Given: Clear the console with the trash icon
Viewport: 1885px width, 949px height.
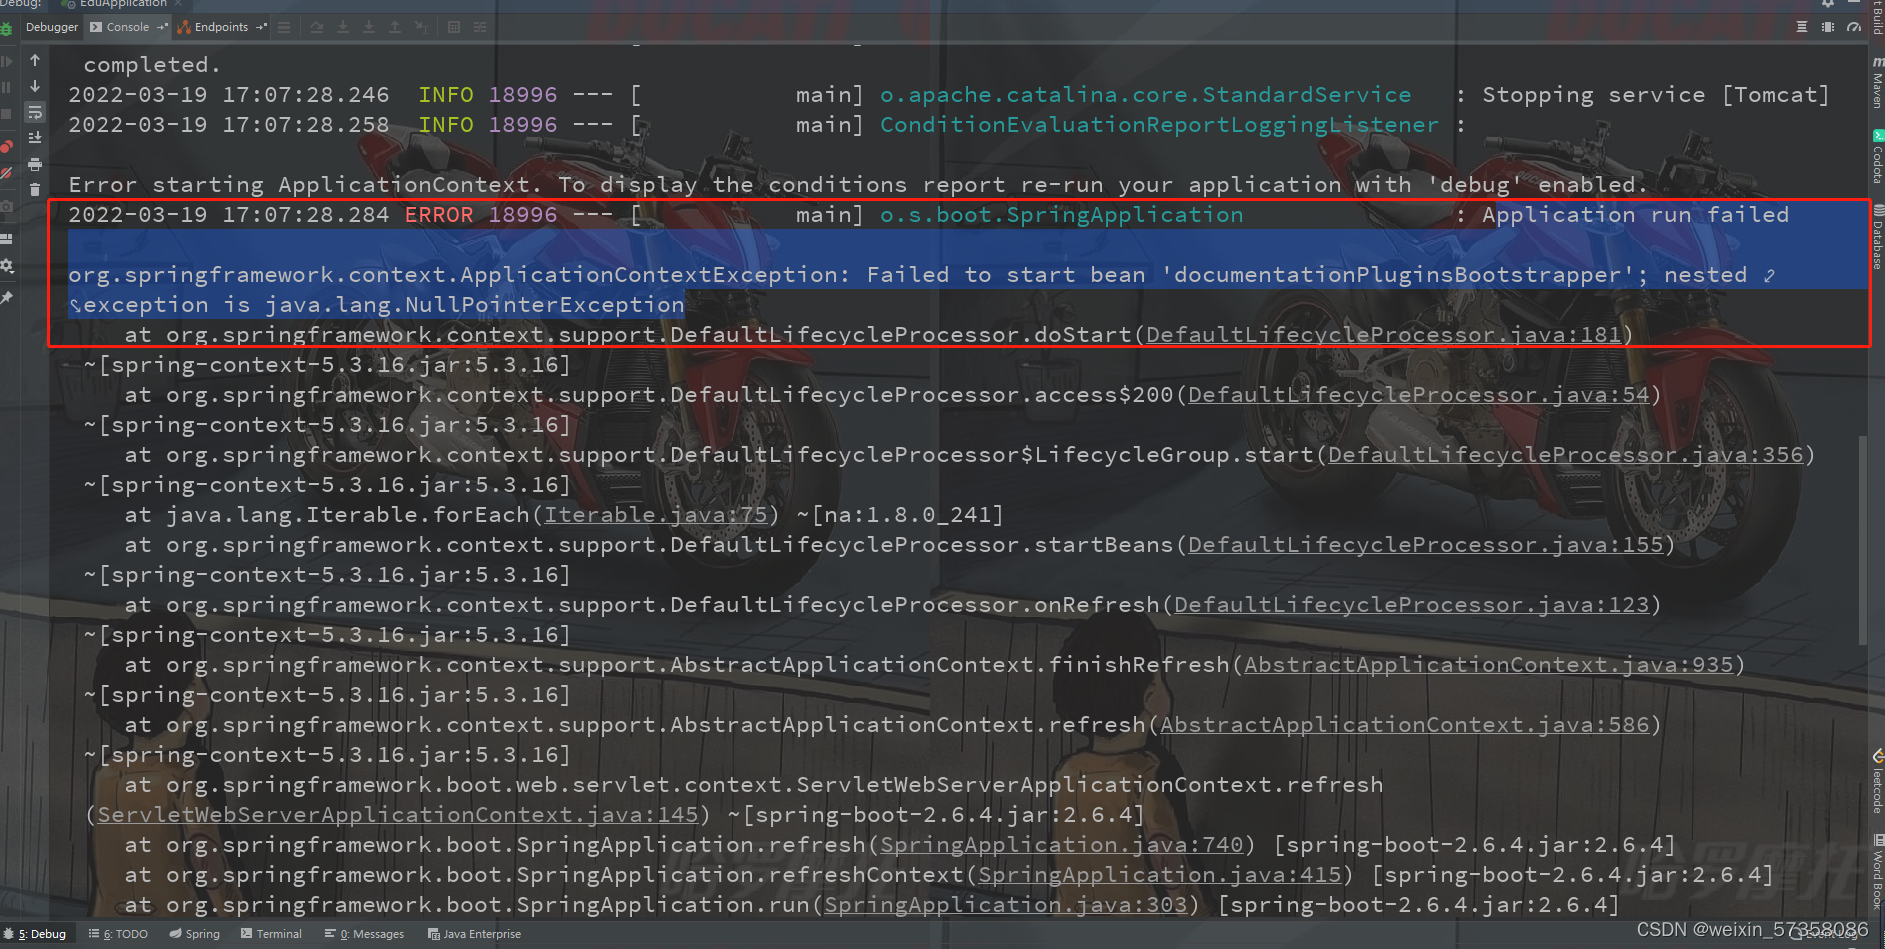Looking at the screenshot, I should point(35,189).
